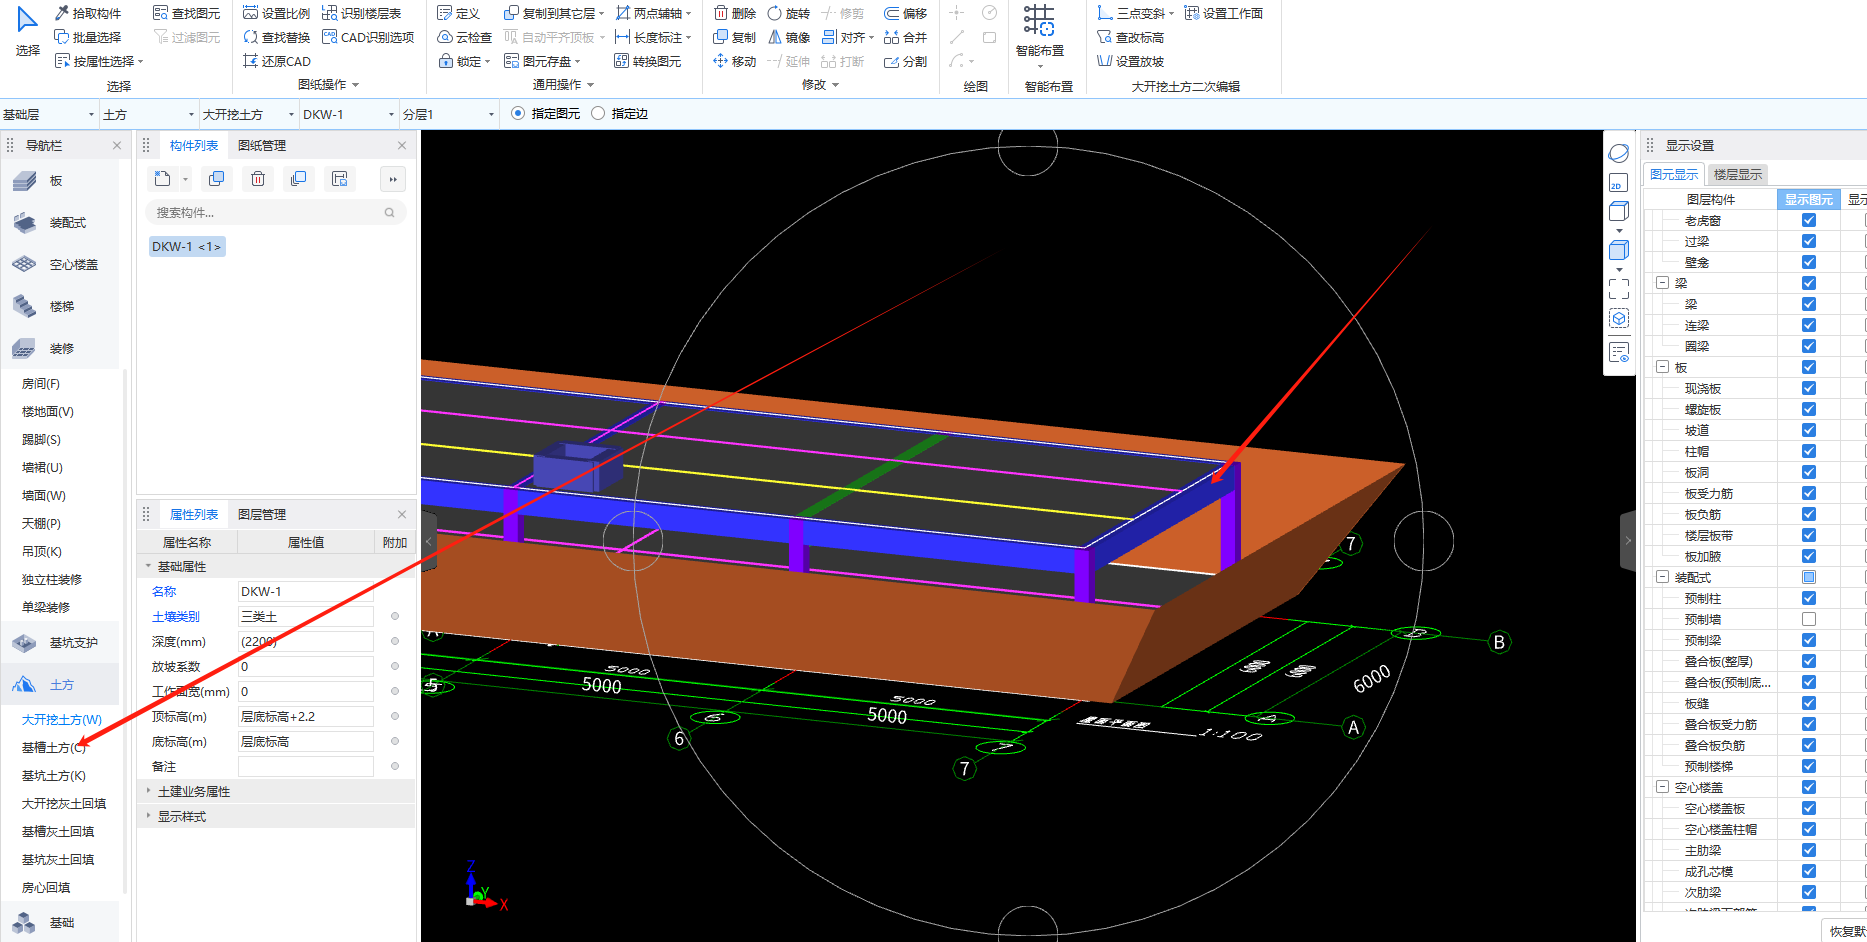The height and width of the screenshot is (942, 1867).
Task: Select the 镜像 tool
Action: [788, 37]
